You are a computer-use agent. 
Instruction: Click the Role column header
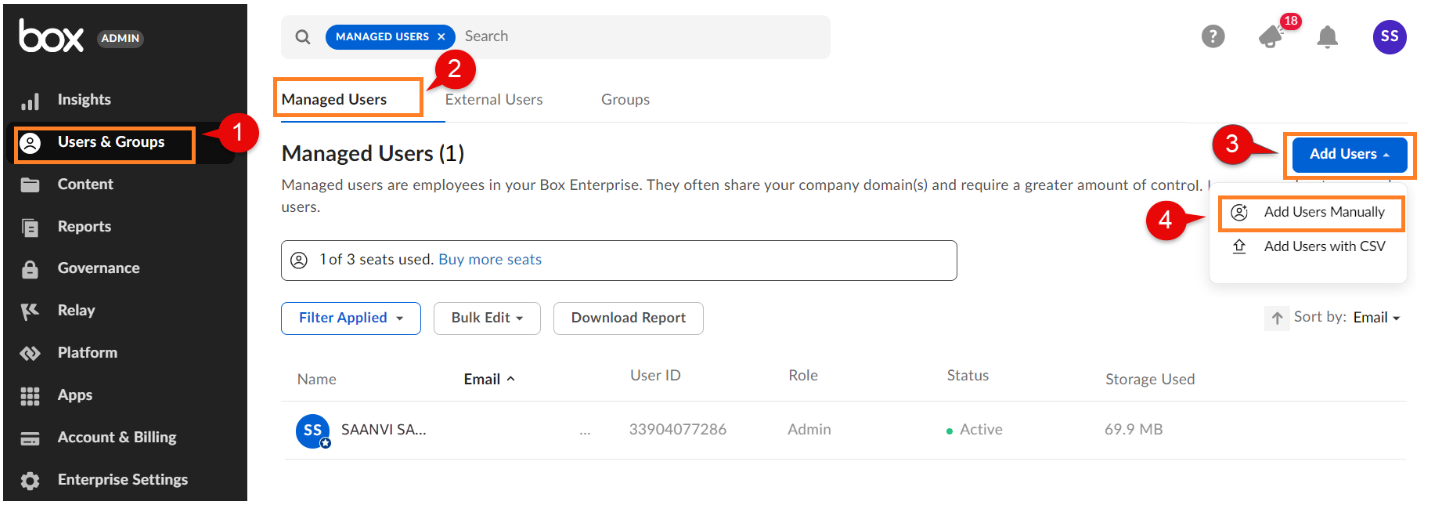[x=803, y=375]
